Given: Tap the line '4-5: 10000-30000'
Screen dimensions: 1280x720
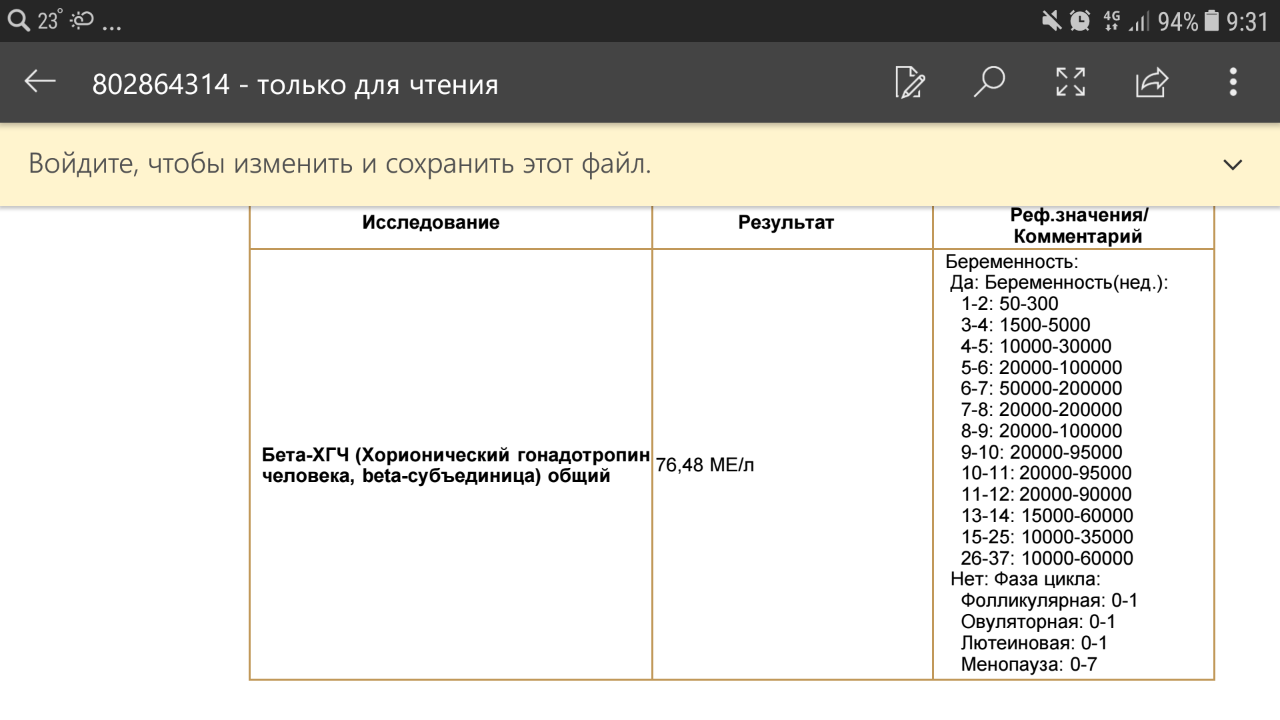Looking at the screenshot, I should [x=1036, y=346].
